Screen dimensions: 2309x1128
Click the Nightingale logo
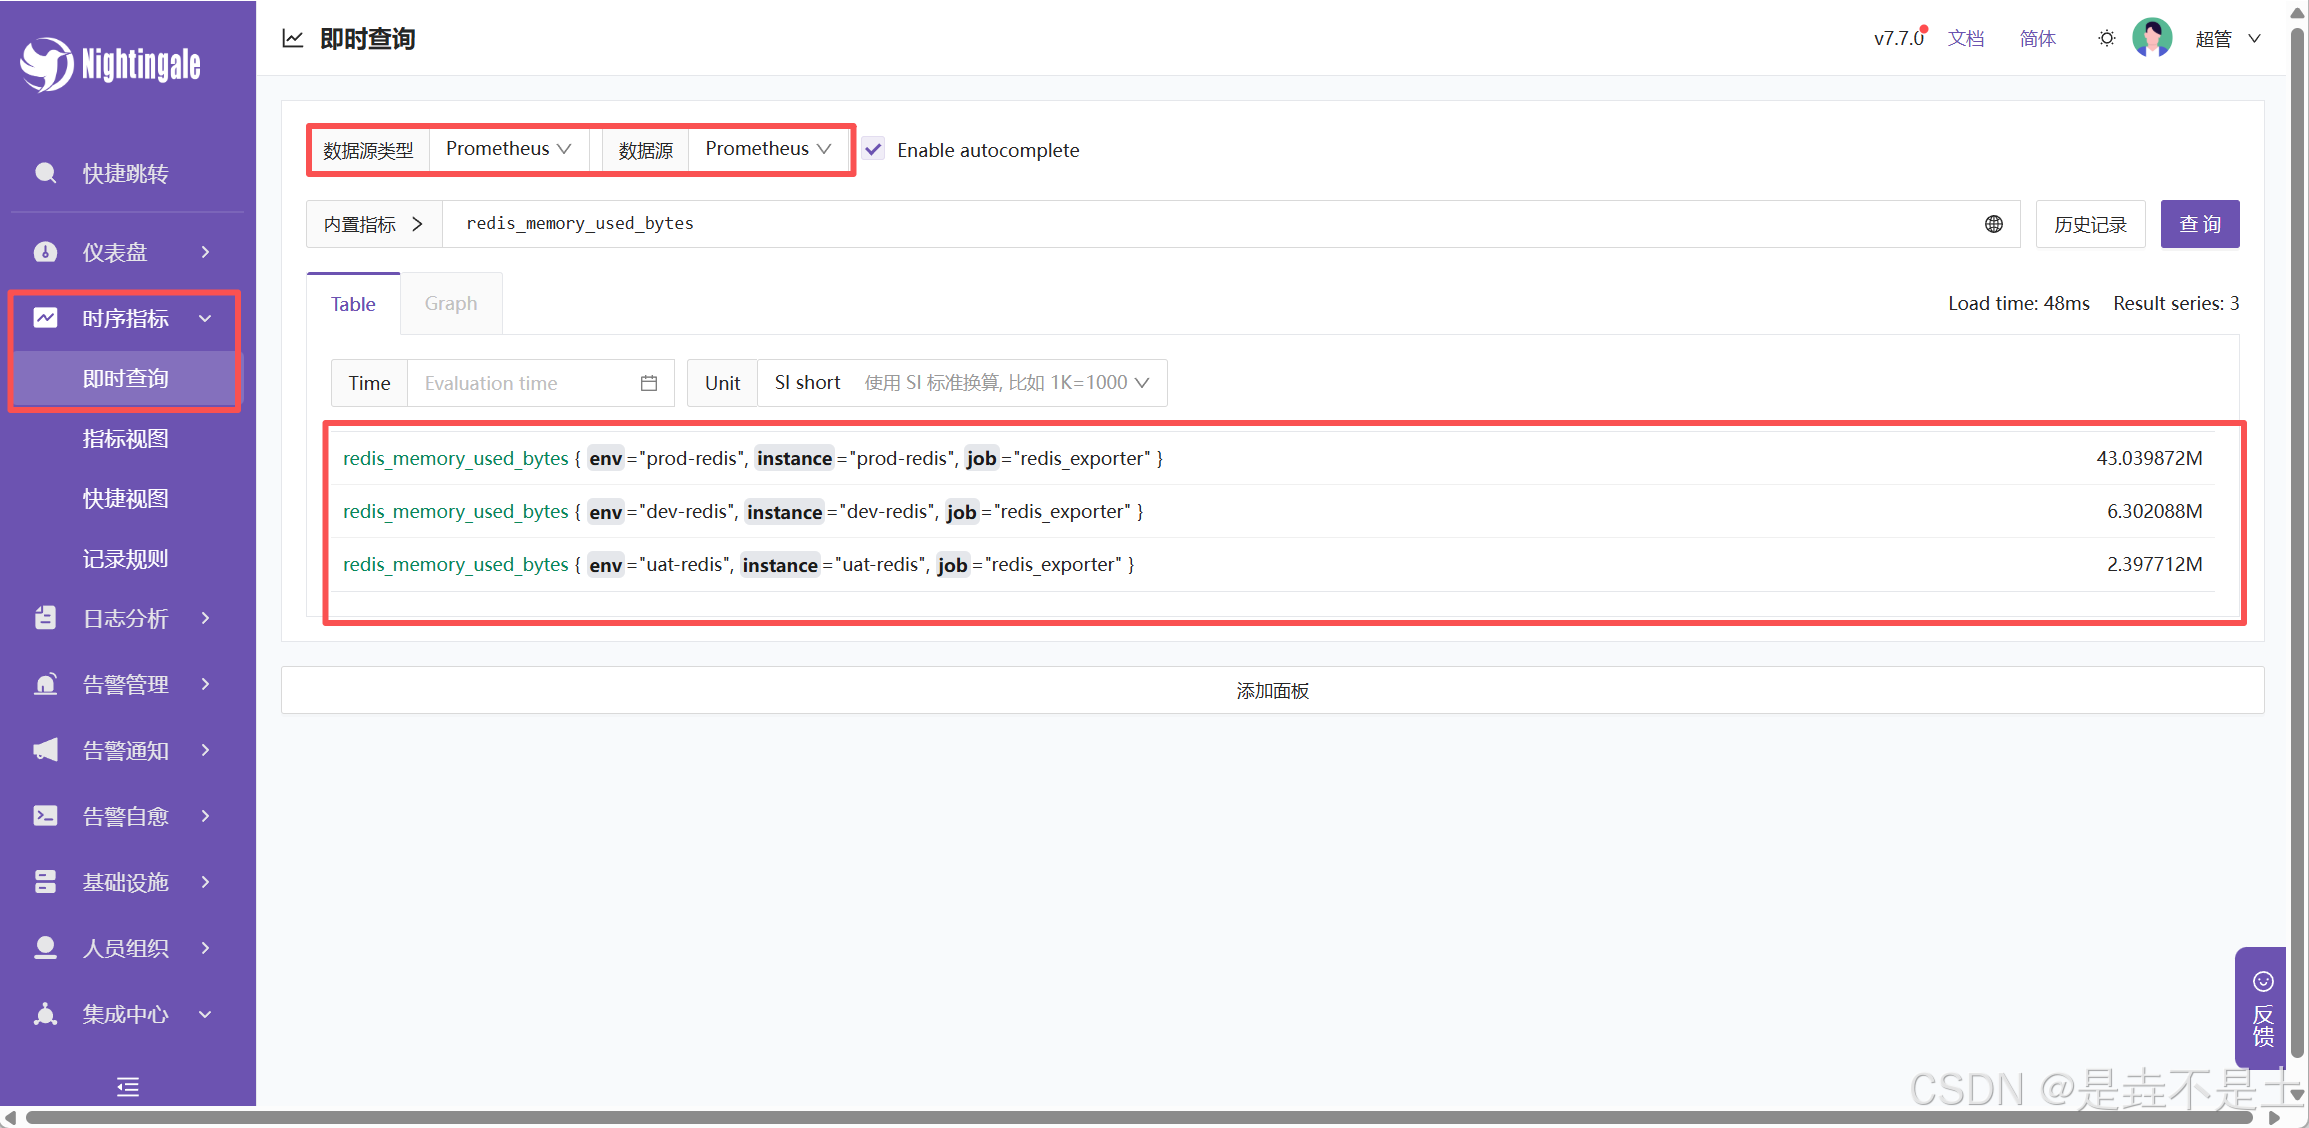(110, 64)
